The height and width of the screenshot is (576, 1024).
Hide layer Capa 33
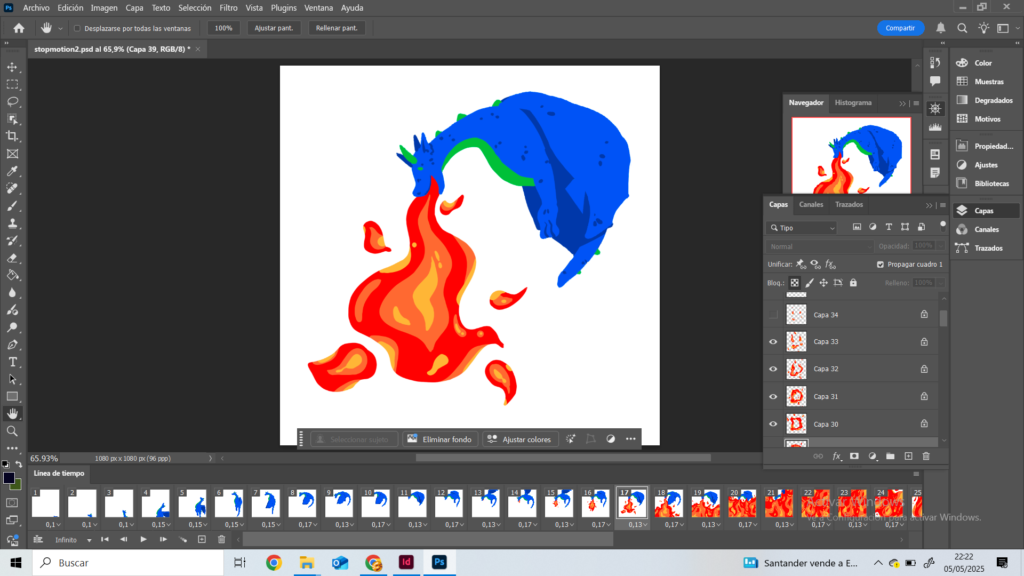[x=772, y=342]
